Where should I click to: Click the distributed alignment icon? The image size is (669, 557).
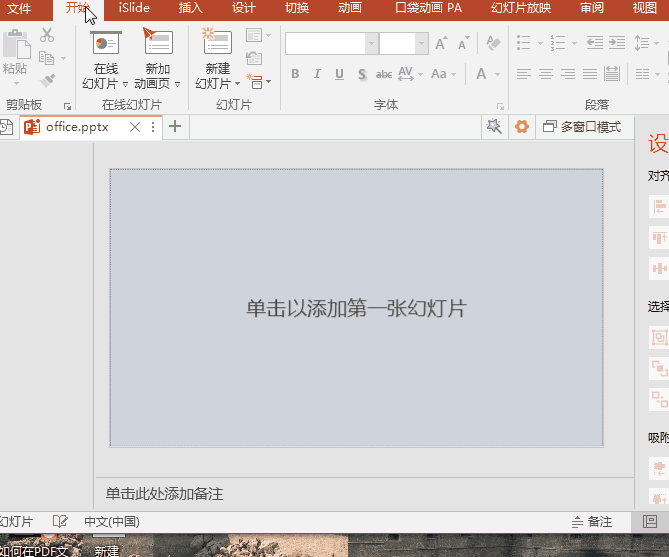tap(612, 74)
